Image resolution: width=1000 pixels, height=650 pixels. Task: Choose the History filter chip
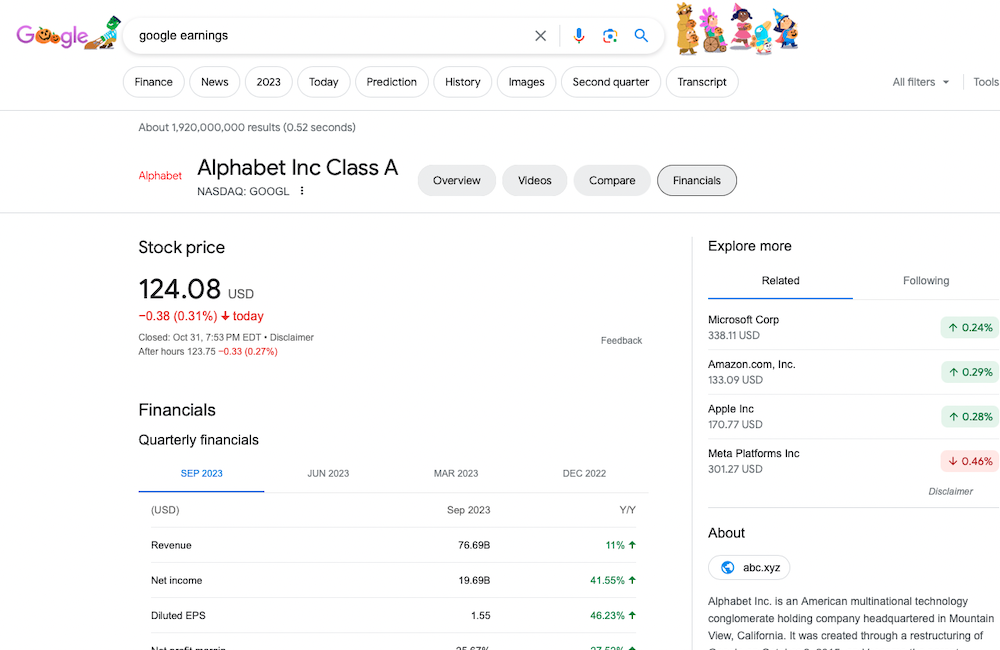point(462,82)
